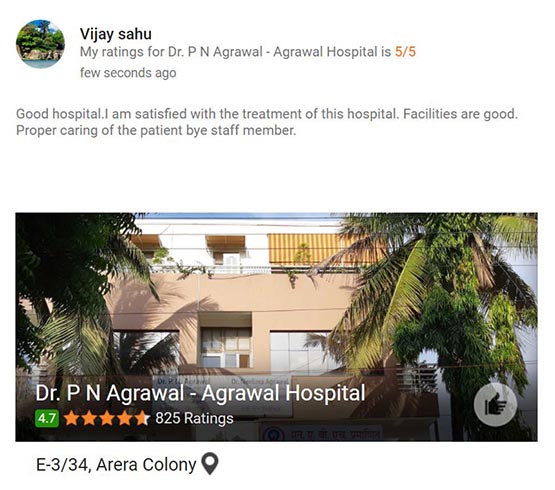Click the orange 5/5 rating score
This screenshot has width=555, height=490.
pos(405,52)
